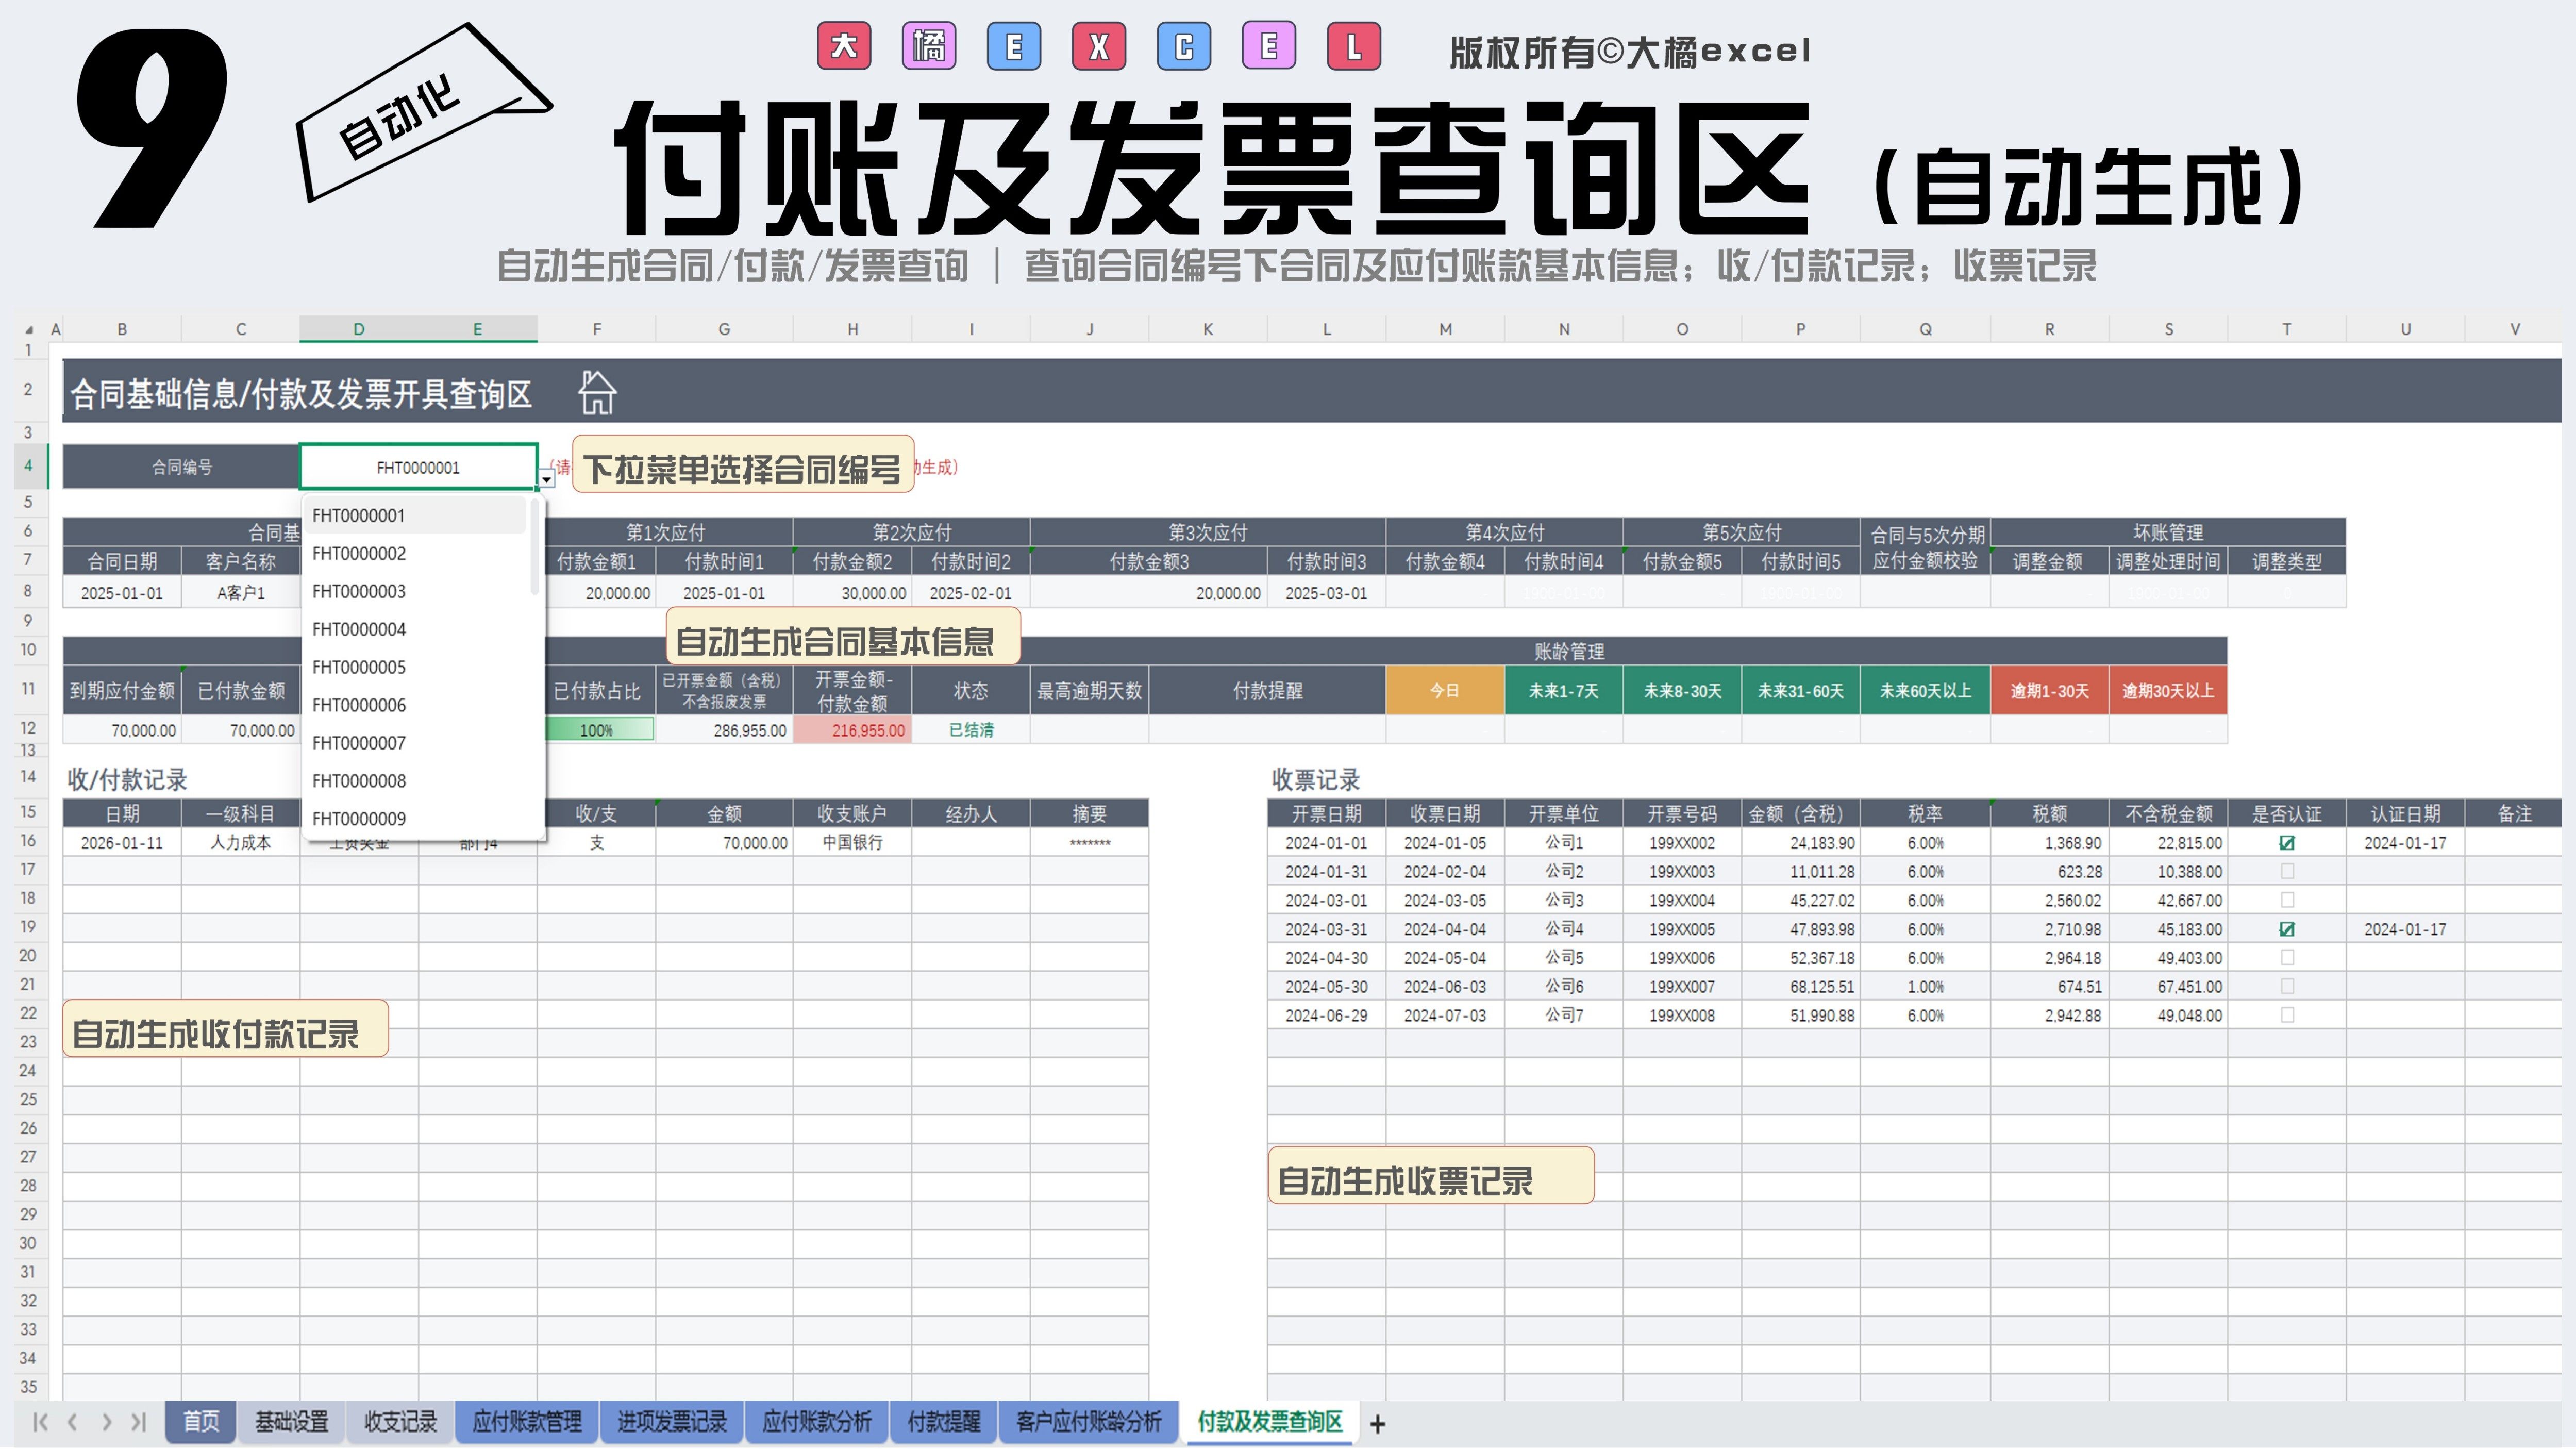Click the 首页 sheet tab button
2576x1449 pixels.
(x=201, y=1421)
